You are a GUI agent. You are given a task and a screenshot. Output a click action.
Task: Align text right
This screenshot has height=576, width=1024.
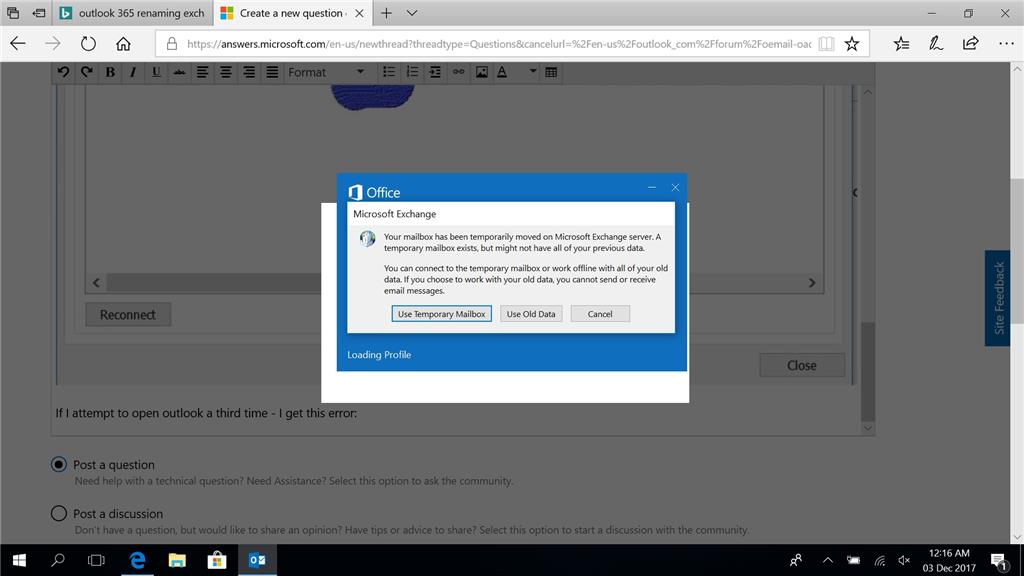coord(249,72)
